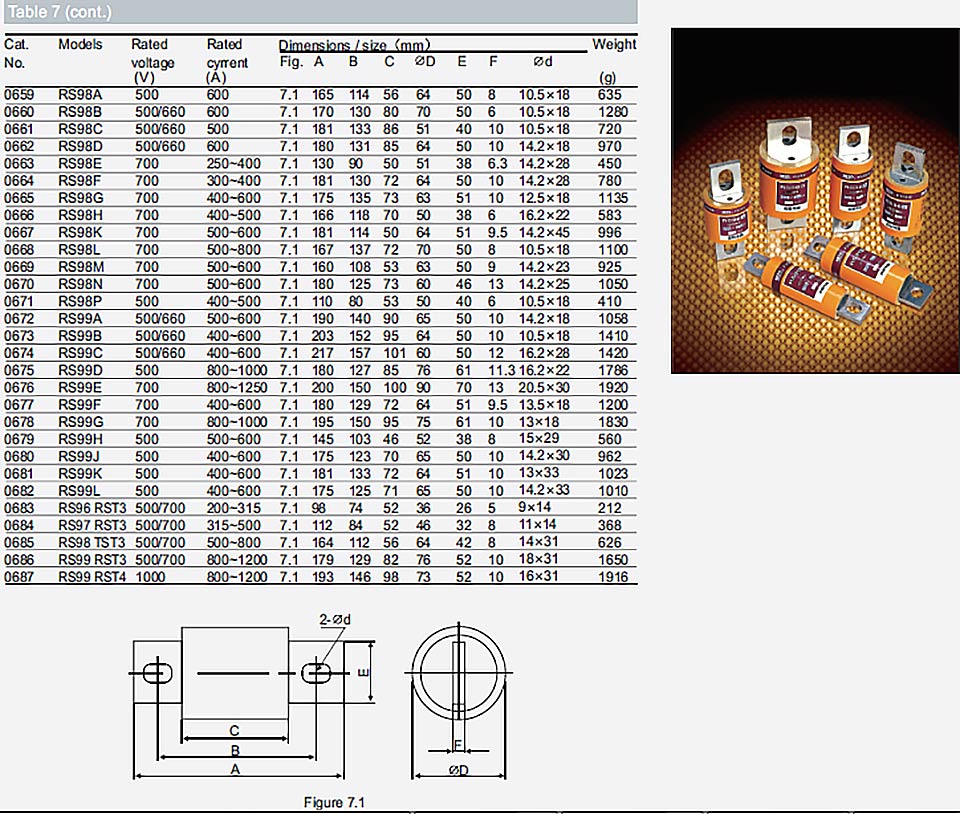
Task: Click rated current "300~400"
Action: pyautogui.click(x=233, y=181)
